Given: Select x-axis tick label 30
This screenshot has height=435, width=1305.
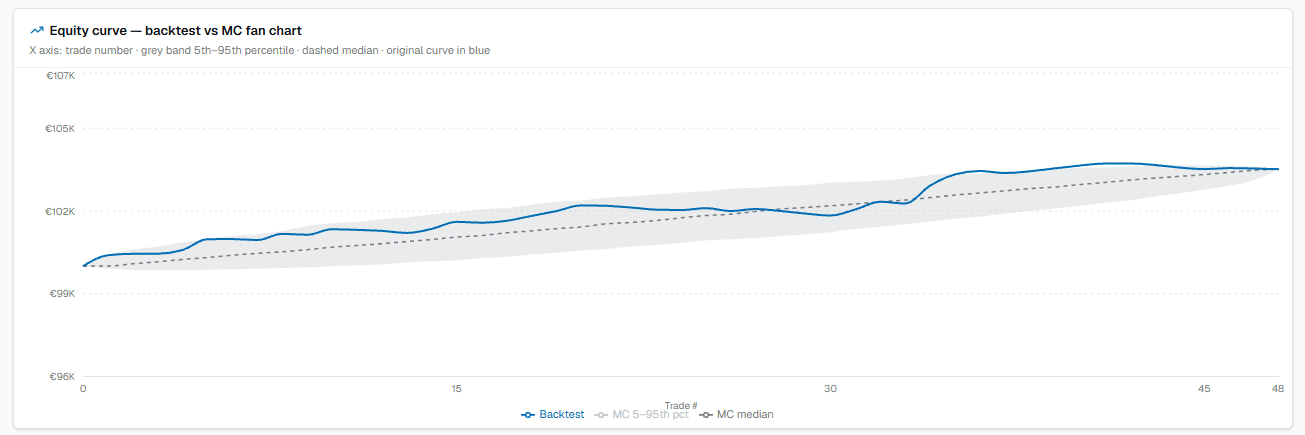Looking at the screenshot, I should tap(830, 388).
